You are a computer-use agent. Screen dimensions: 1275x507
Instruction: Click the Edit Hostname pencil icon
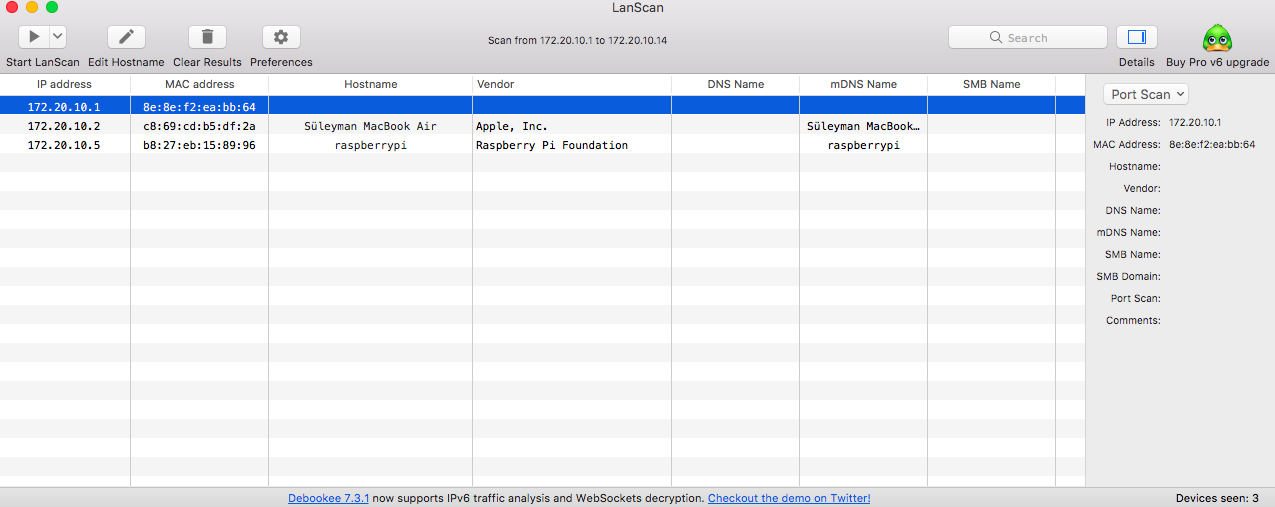pos(126,37)
